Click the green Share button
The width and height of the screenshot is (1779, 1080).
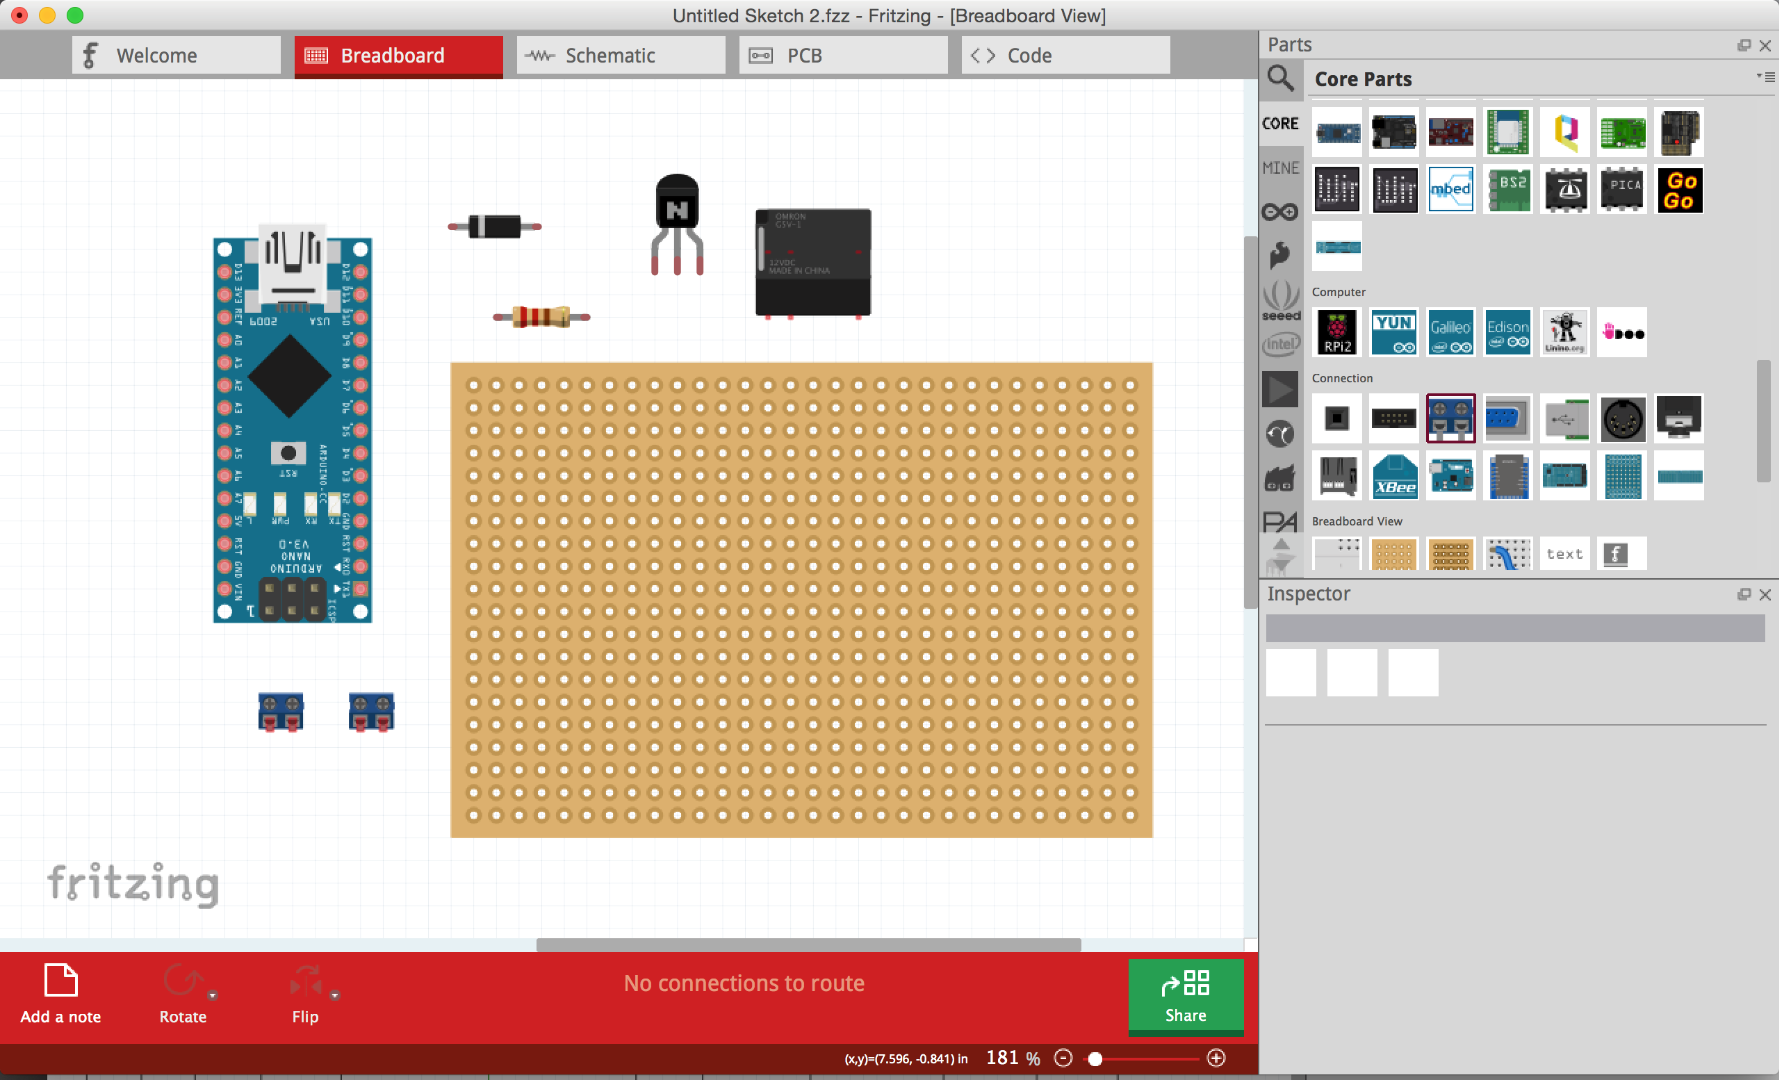click(x=1186, y=997)
